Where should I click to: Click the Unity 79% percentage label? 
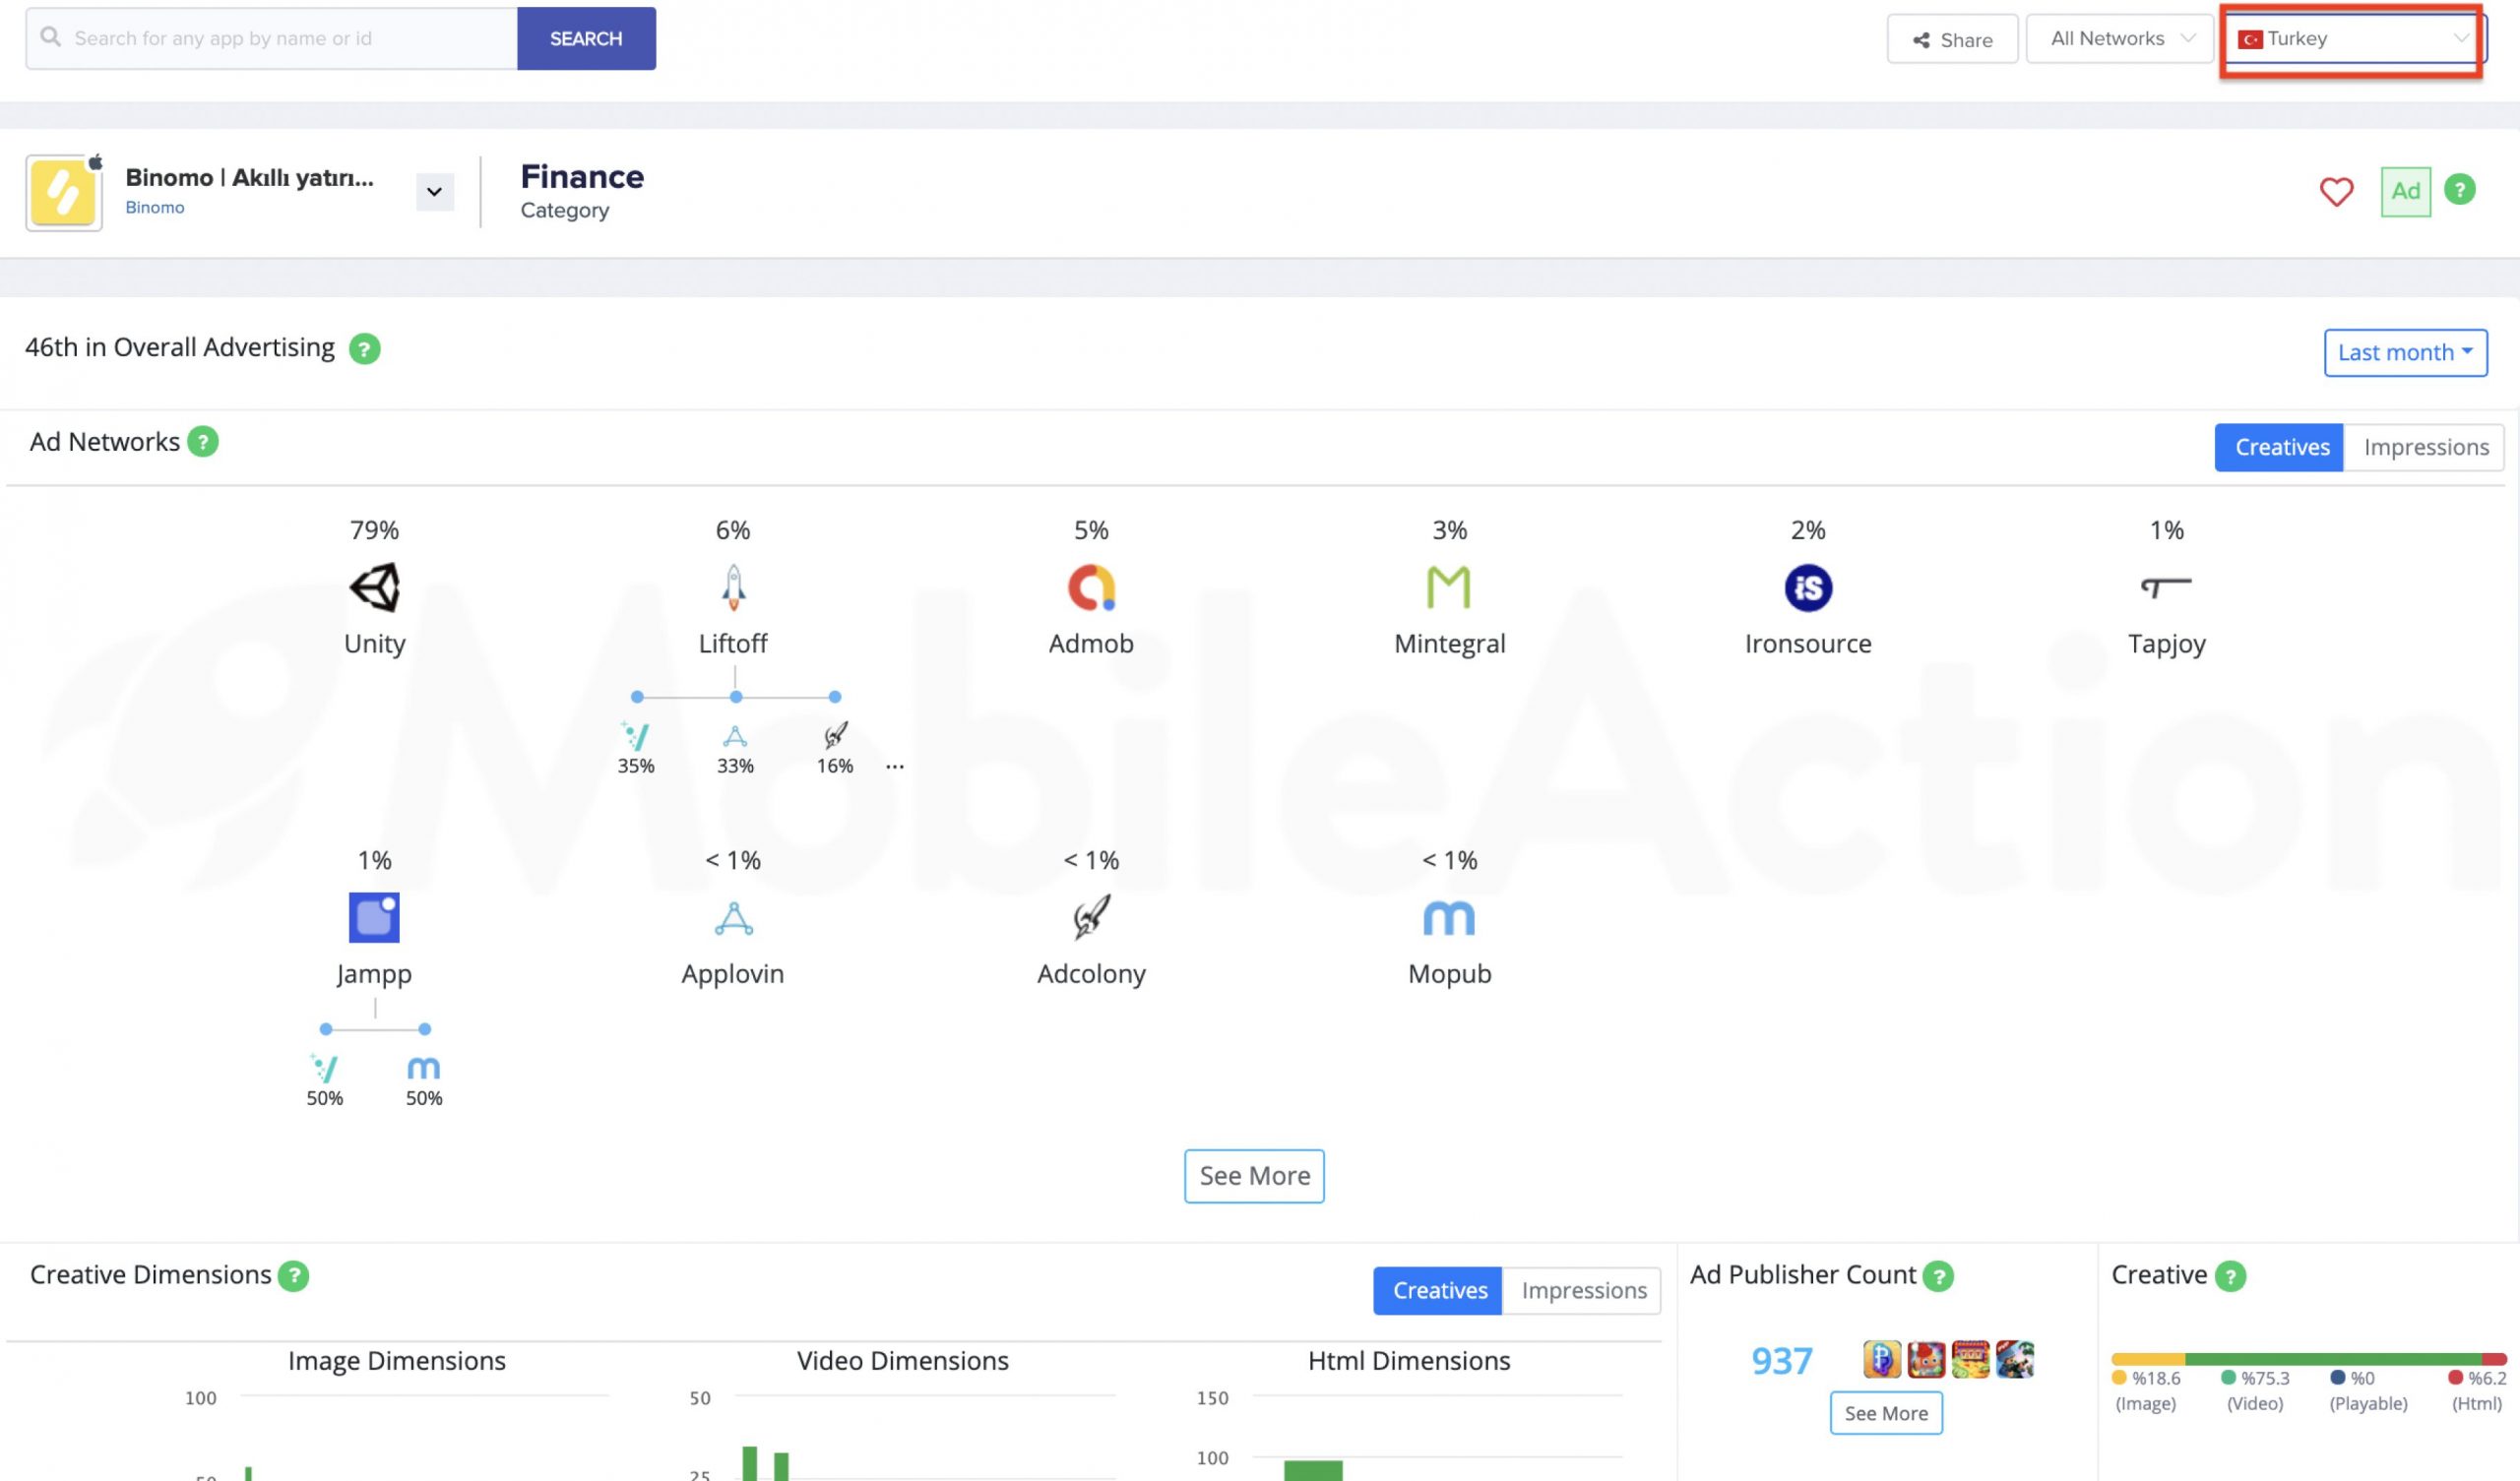(x=374, y=530)
